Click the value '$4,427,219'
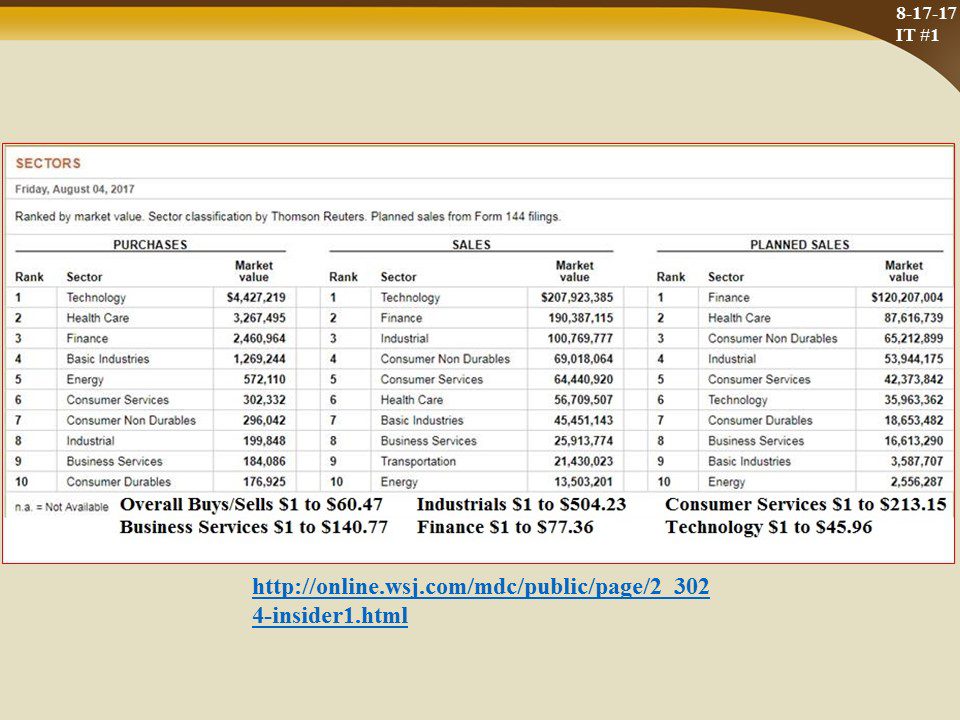Viewport: 960px width, 720px height. click(256, 298)
